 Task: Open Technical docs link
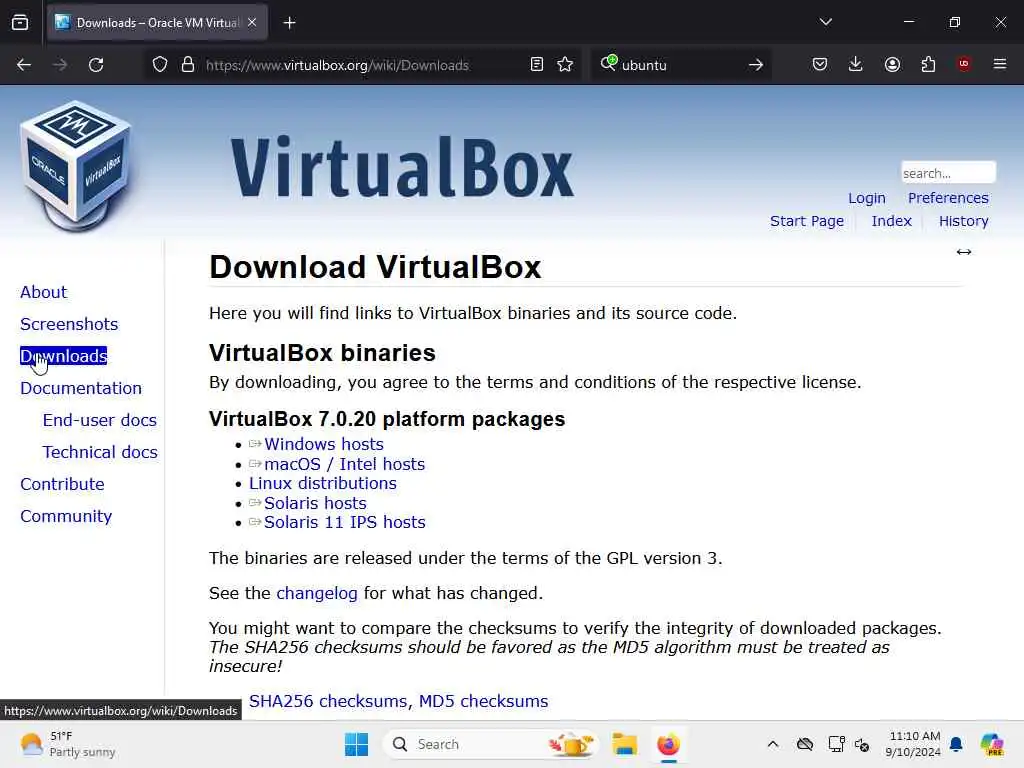[100, 452]
